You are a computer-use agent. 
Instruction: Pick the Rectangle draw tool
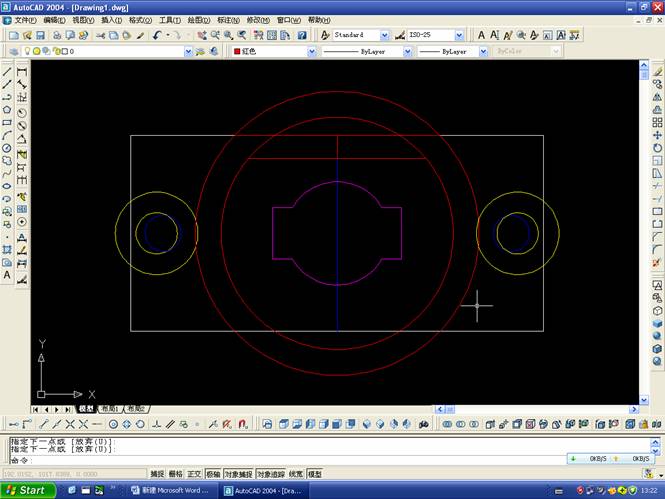click(x=7, y=123)
